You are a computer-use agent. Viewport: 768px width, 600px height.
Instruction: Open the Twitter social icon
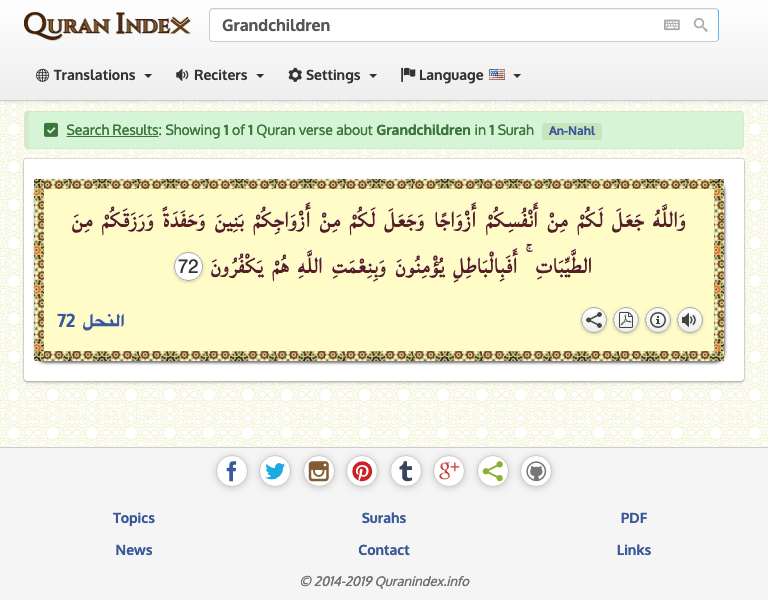(275, 471)
